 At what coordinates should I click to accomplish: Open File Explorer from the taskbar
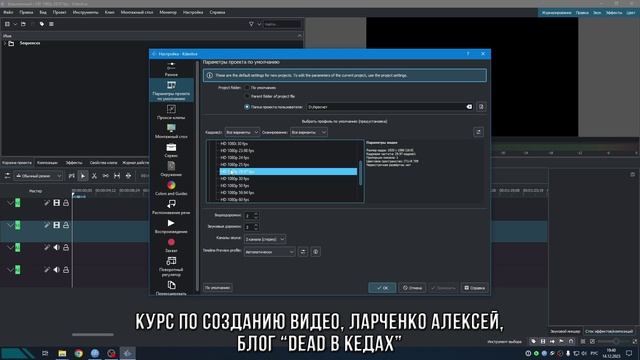coord(62,353)
